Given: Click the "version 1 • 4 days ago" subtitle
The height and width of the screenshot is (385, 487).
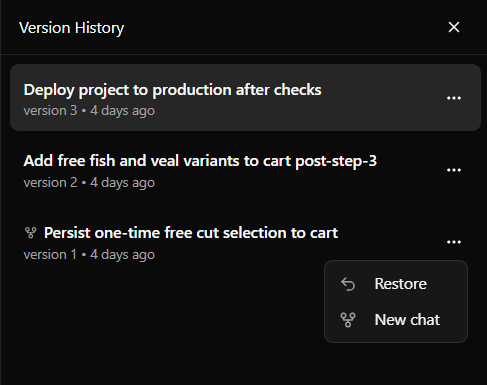Looking at the screenshot, I should (89, 255).
